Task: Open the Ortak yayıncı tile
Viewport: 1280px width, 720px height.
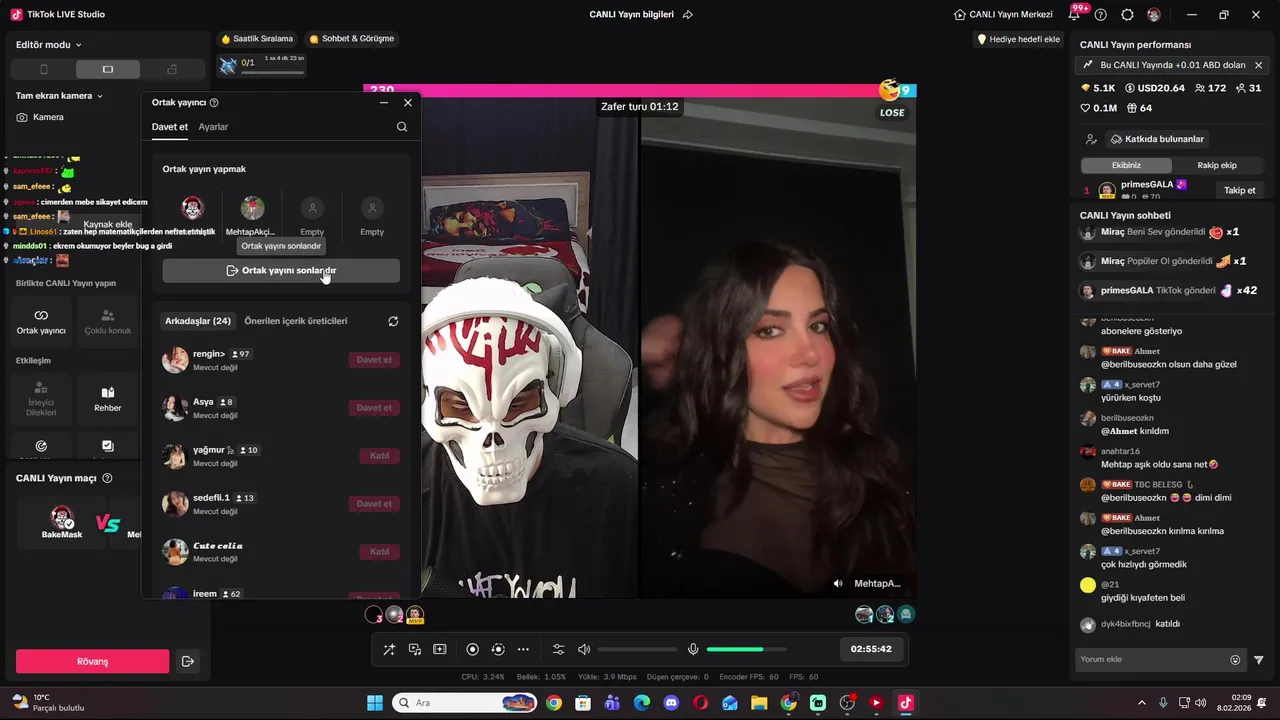Action: click(41, 322)
